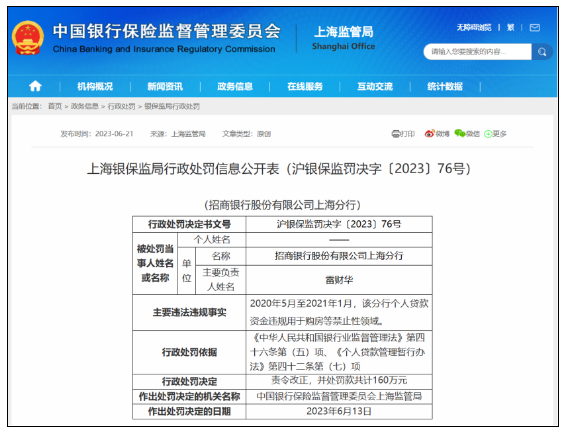Click the 文章类型 article type text
Image resolution: width=564 pixels, height=433 pixels.
click(x=246, y=134)
